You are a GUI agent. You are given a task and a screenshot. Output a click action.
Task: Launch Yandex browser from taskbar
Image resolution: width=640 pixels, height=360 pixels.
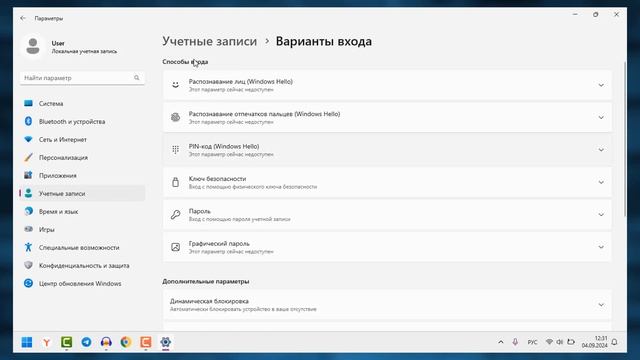coord(47,342)
